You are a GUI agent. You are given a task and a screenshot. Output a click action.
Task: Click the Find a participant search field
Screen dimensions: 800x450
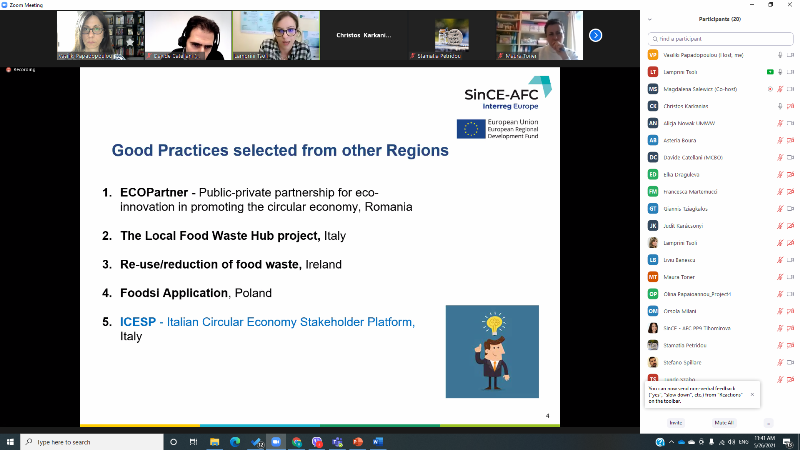[x=720, y=37]
